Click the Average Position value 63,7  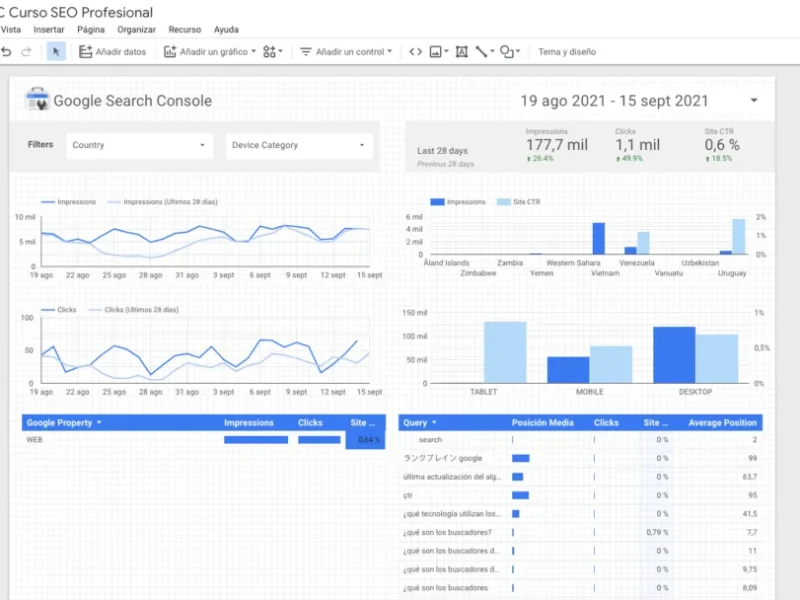[x=749, y=477]
